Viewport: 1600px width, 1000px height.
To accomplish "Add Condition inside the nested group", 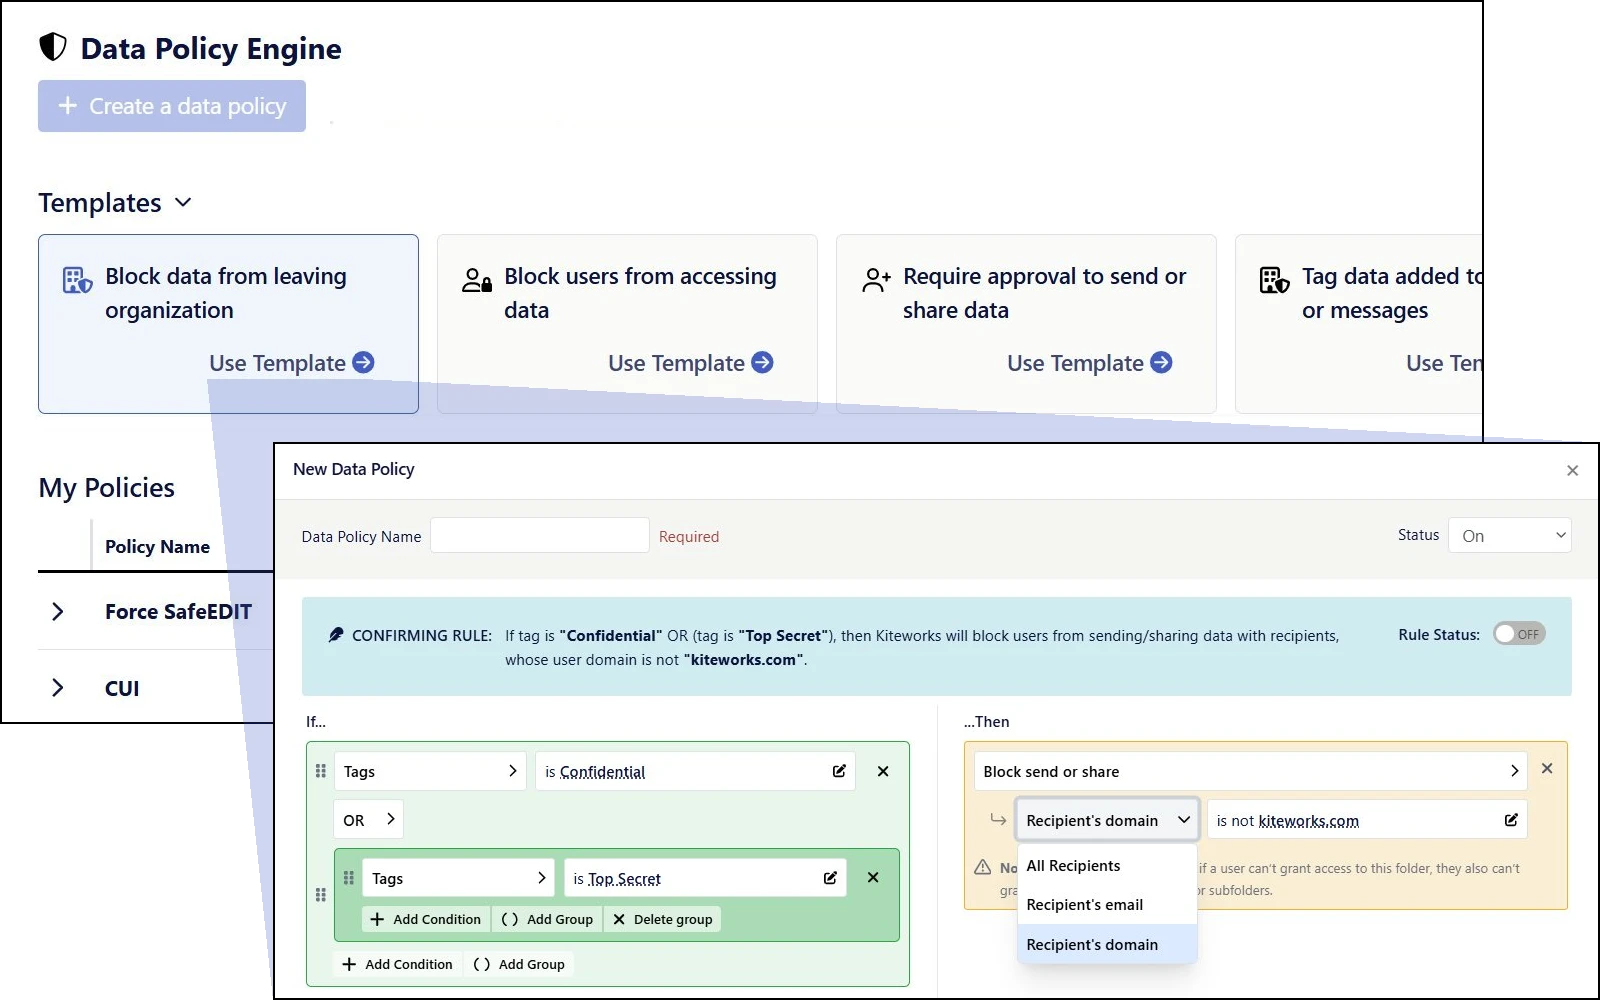I will [x=426, y=919].
